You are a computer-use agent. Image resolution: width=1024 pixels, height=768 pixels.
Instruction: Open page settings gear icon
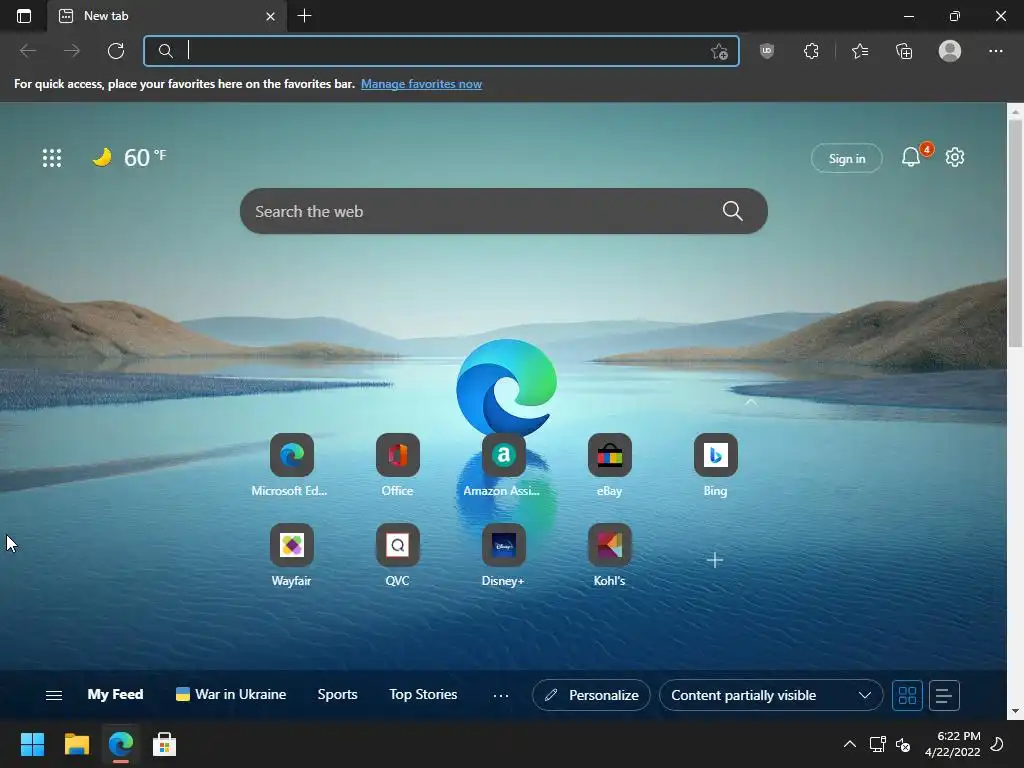click(955, 157)
